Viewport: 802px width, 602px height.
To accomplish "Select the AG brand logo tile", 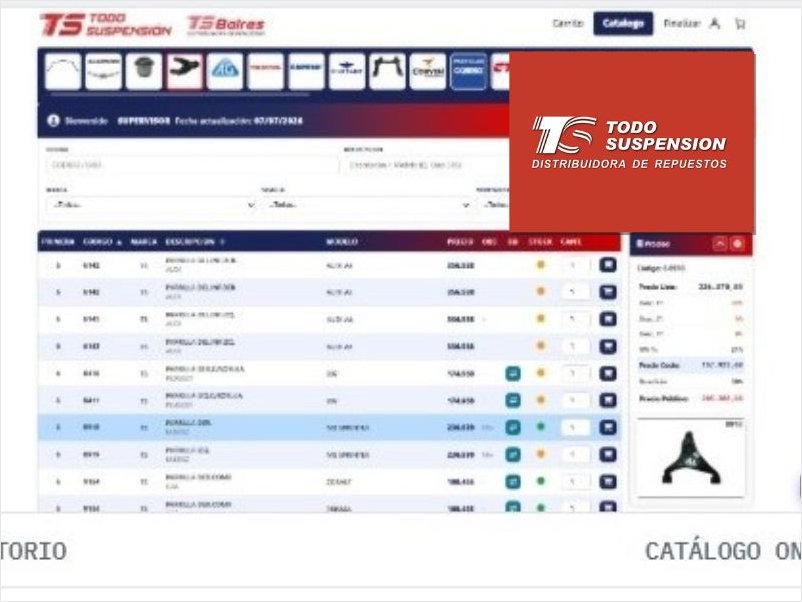I will (x=225, y=71).
